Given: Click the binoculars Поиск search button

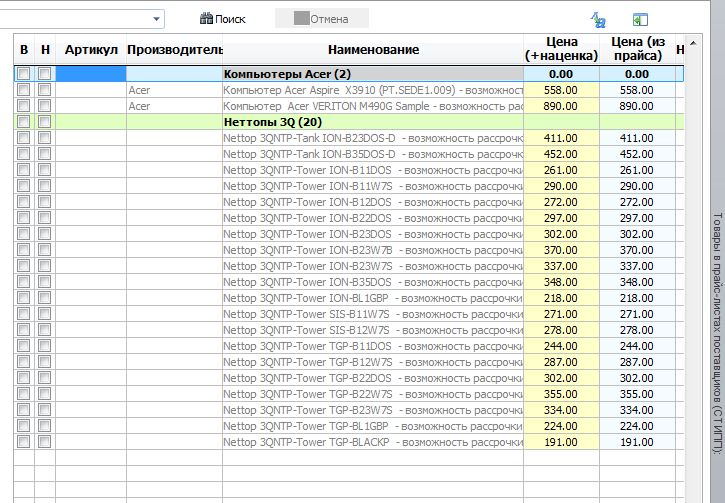Looking at the screenshot, I should [x=222, y=19].
